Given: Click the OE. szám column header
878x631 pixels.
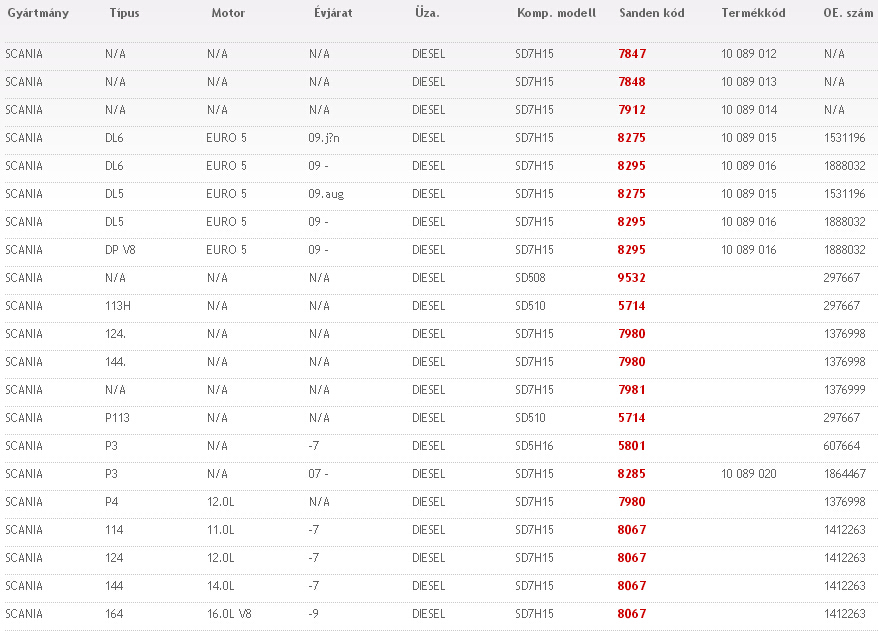Looking at the screenshot, I should pyautogui.click(x=844, y=14).
